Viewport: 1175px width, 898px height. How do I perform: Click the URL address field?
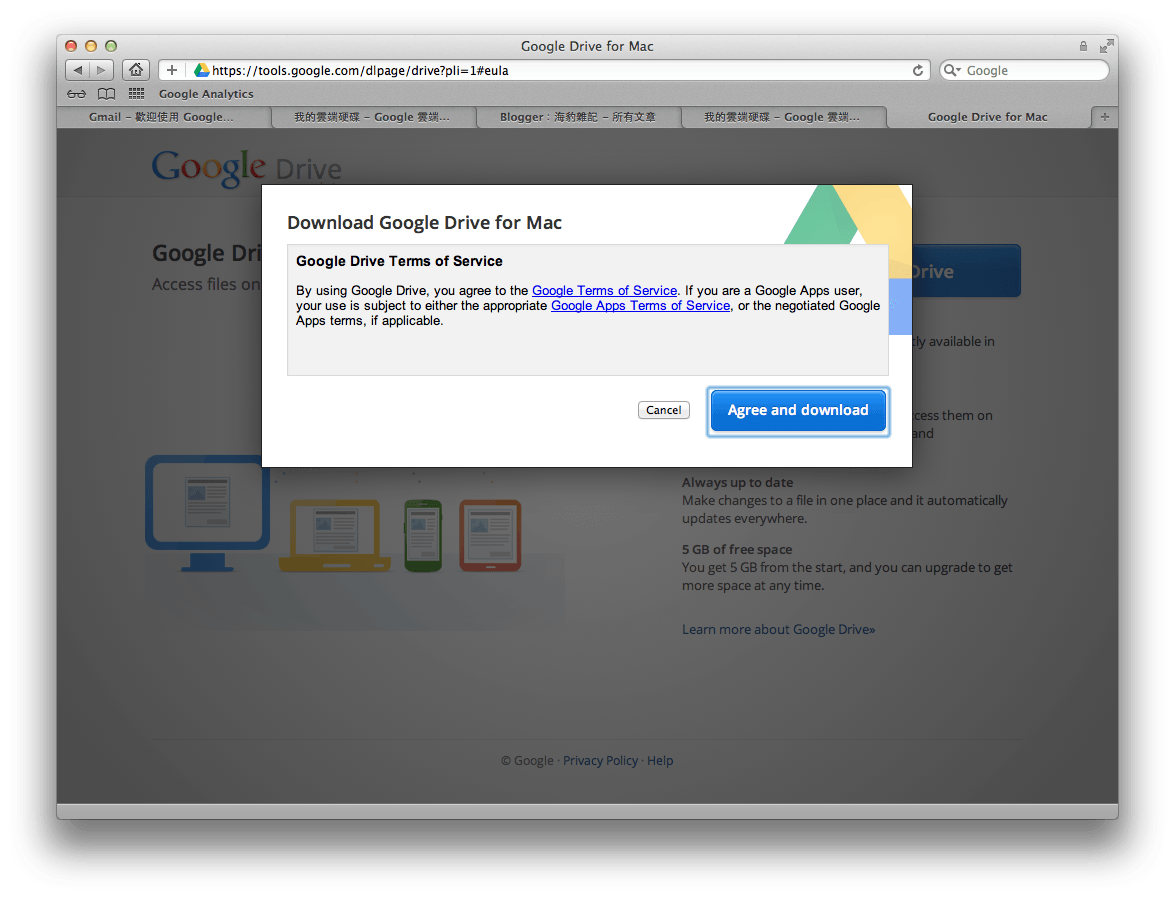click(x=550, y=71)
